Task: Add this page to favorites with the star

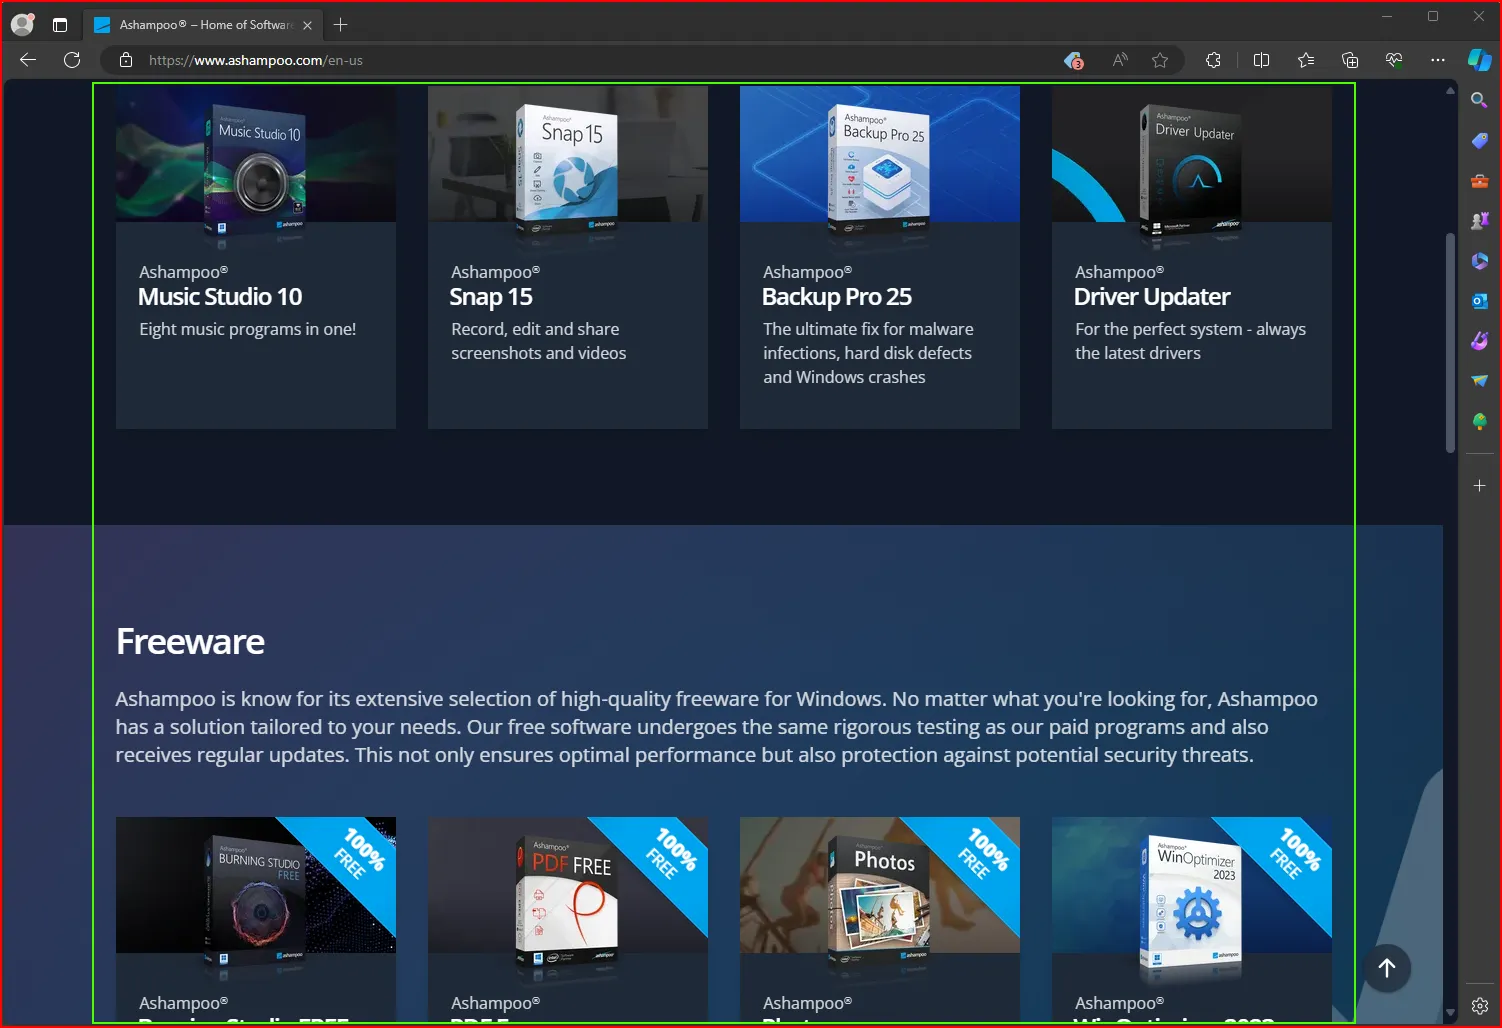Action: pos(1160,60)
